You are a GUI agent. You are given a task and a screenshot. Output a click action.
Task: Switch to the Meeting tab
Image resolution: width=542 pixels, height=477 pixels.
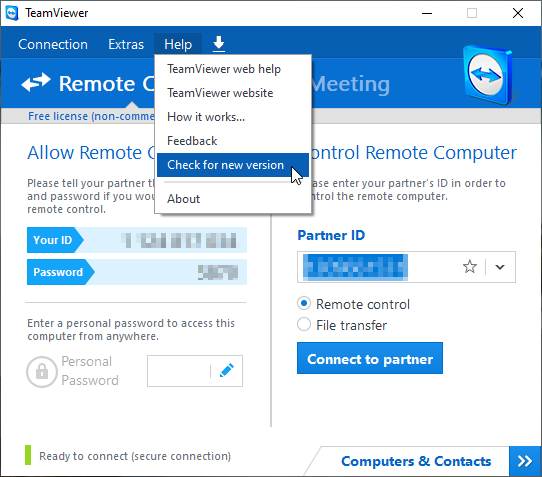pyautogui.click(x=351, y=84)
